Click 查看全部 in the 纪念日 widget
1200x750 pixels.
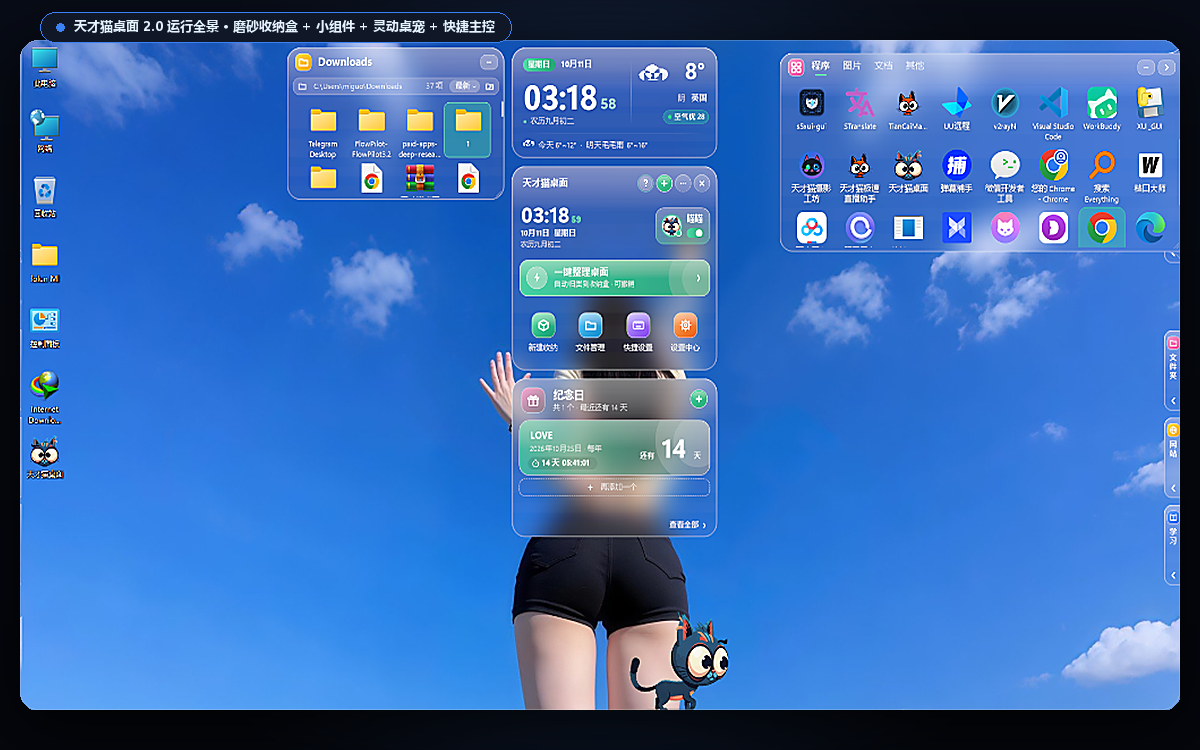coord(688,524)
